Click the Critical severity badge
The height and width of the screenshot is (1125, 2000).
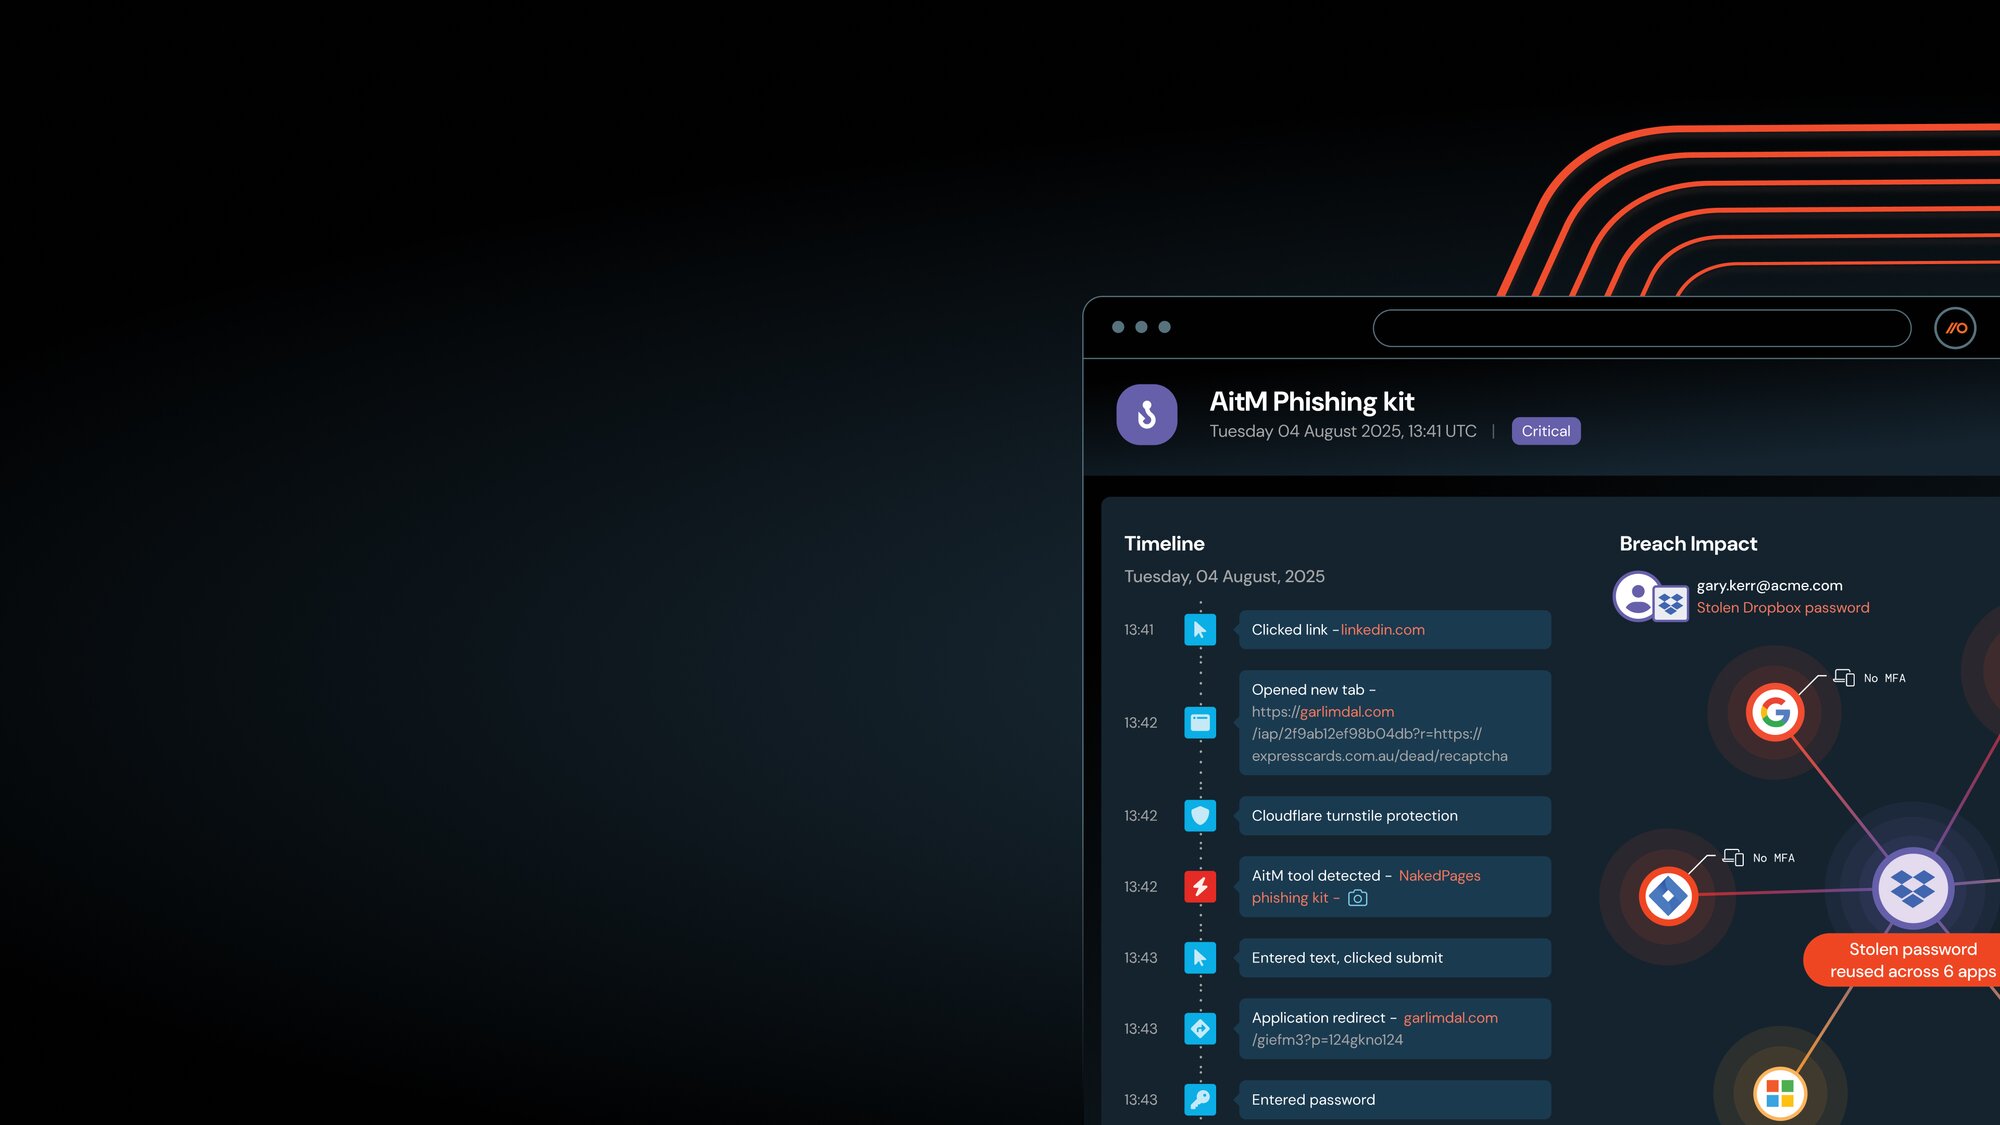coord(1545,431)
